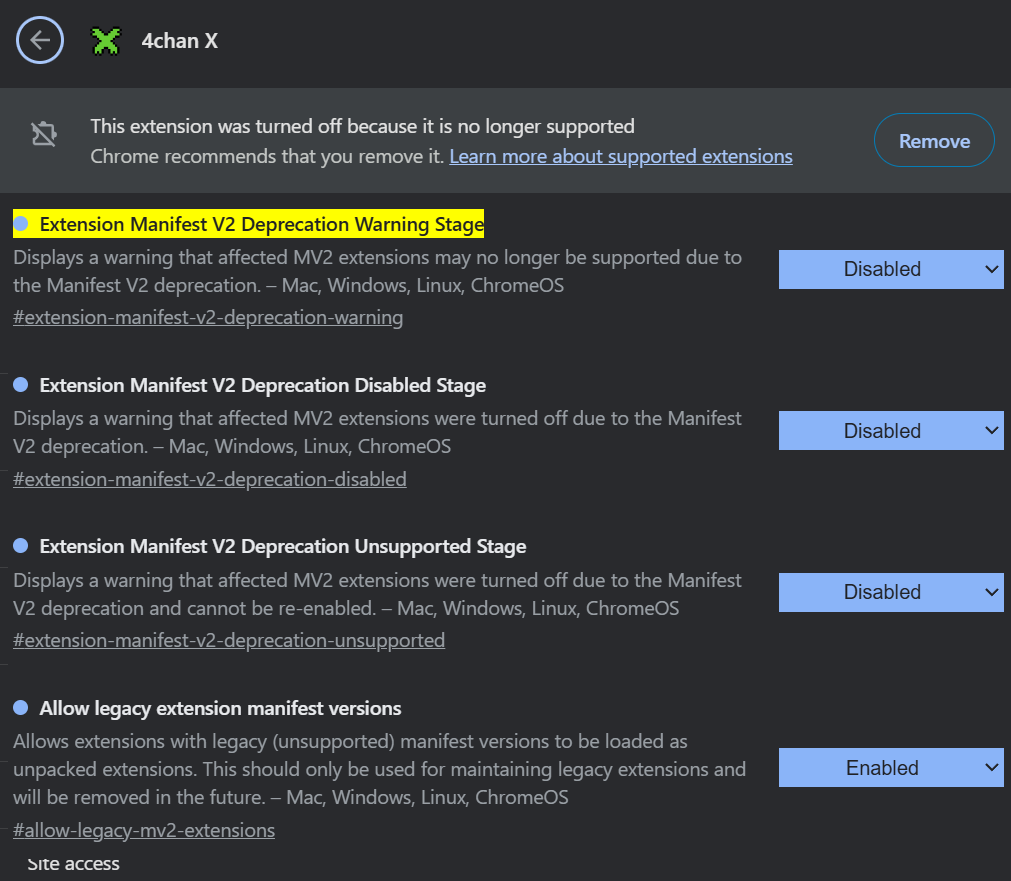Select Allow legacy extension manifest versions title
Viewport: 1011px width, 881px height.
220,708
